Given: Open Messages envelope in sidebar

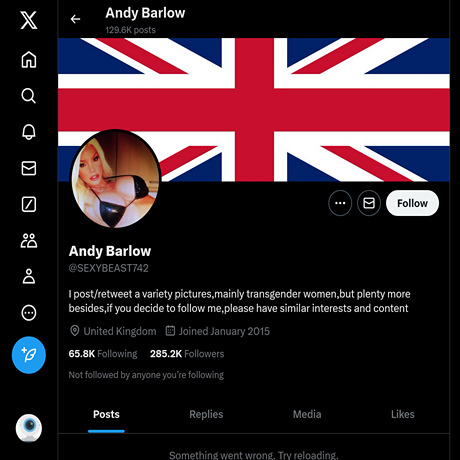Looking at the screenshot, I should coord(29,168).
